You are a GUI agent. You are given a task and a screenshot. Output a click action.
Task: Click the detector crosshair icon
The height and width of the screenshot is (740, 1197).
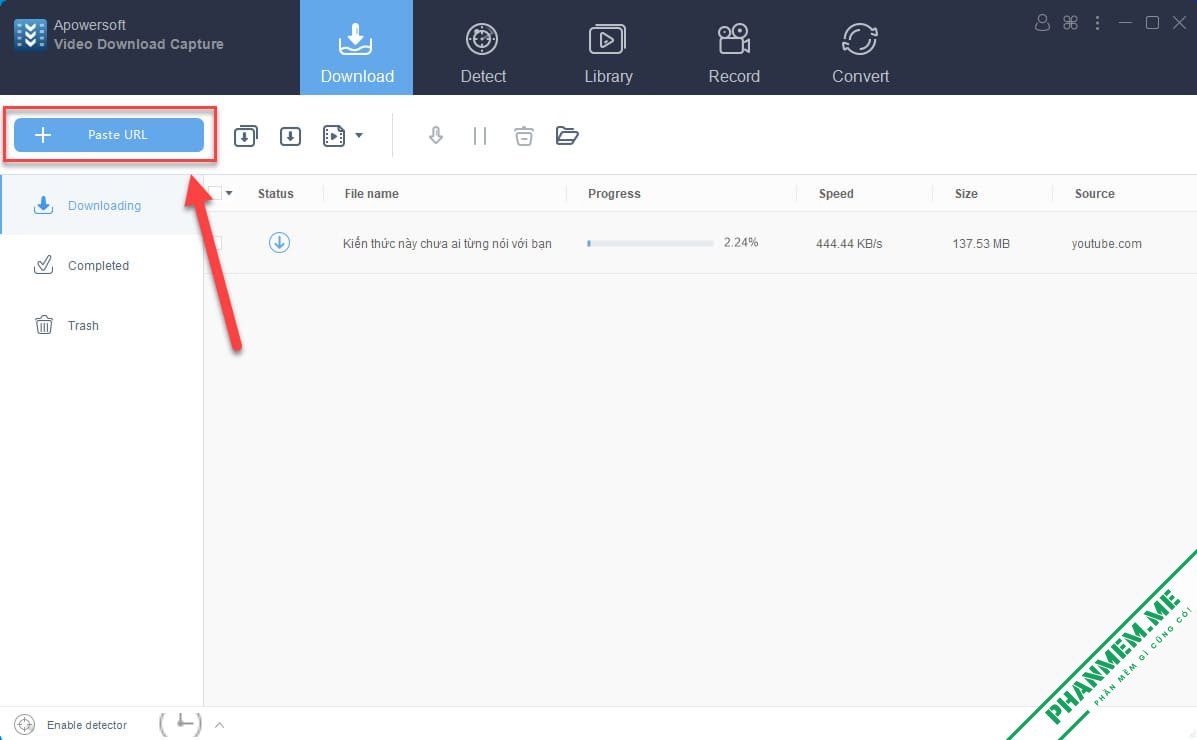click(24, 725)
